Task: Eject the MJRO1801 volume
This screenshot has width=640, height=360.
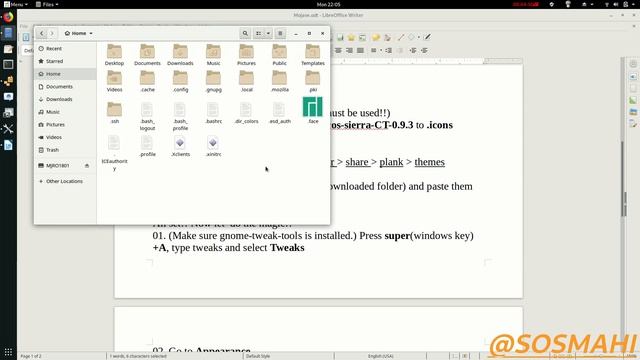Action: pos(87,165)
